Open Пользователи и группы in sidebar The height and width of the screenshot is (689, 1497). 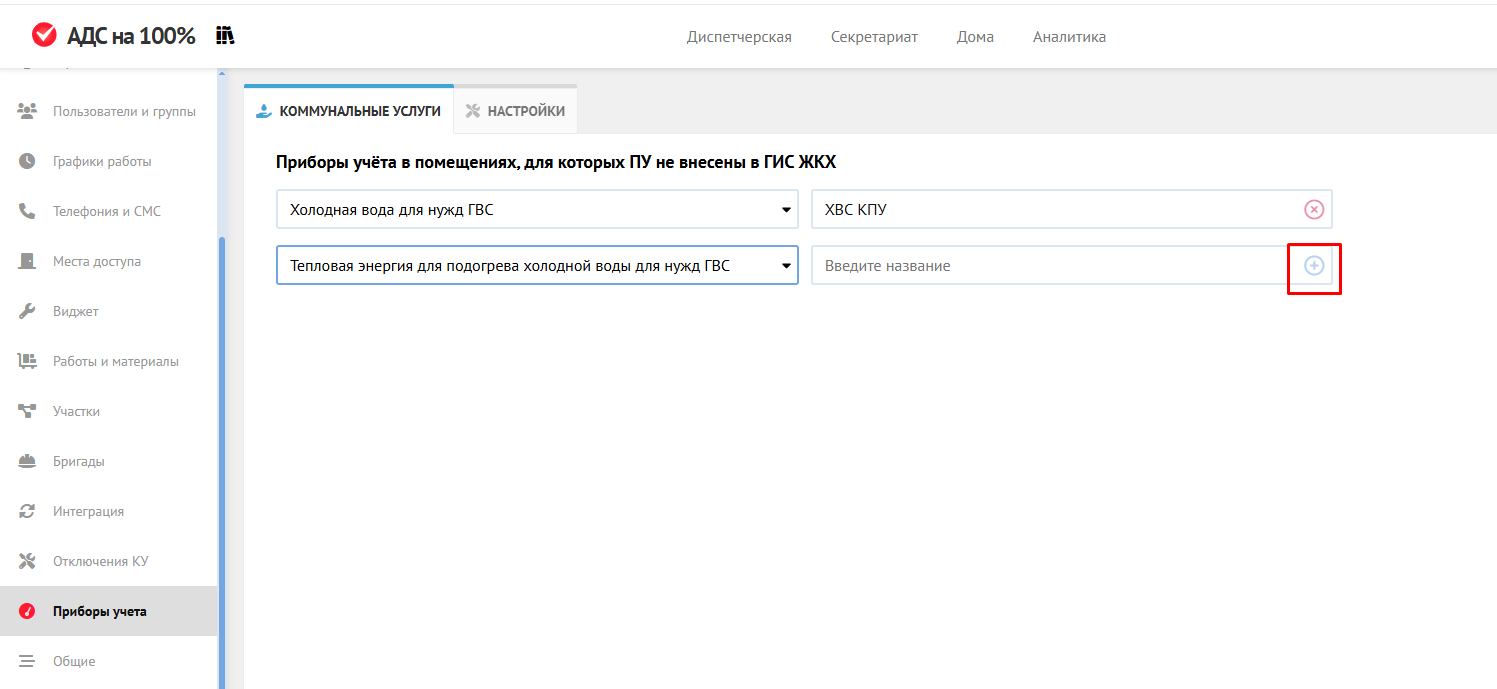(x=123, y=111)
